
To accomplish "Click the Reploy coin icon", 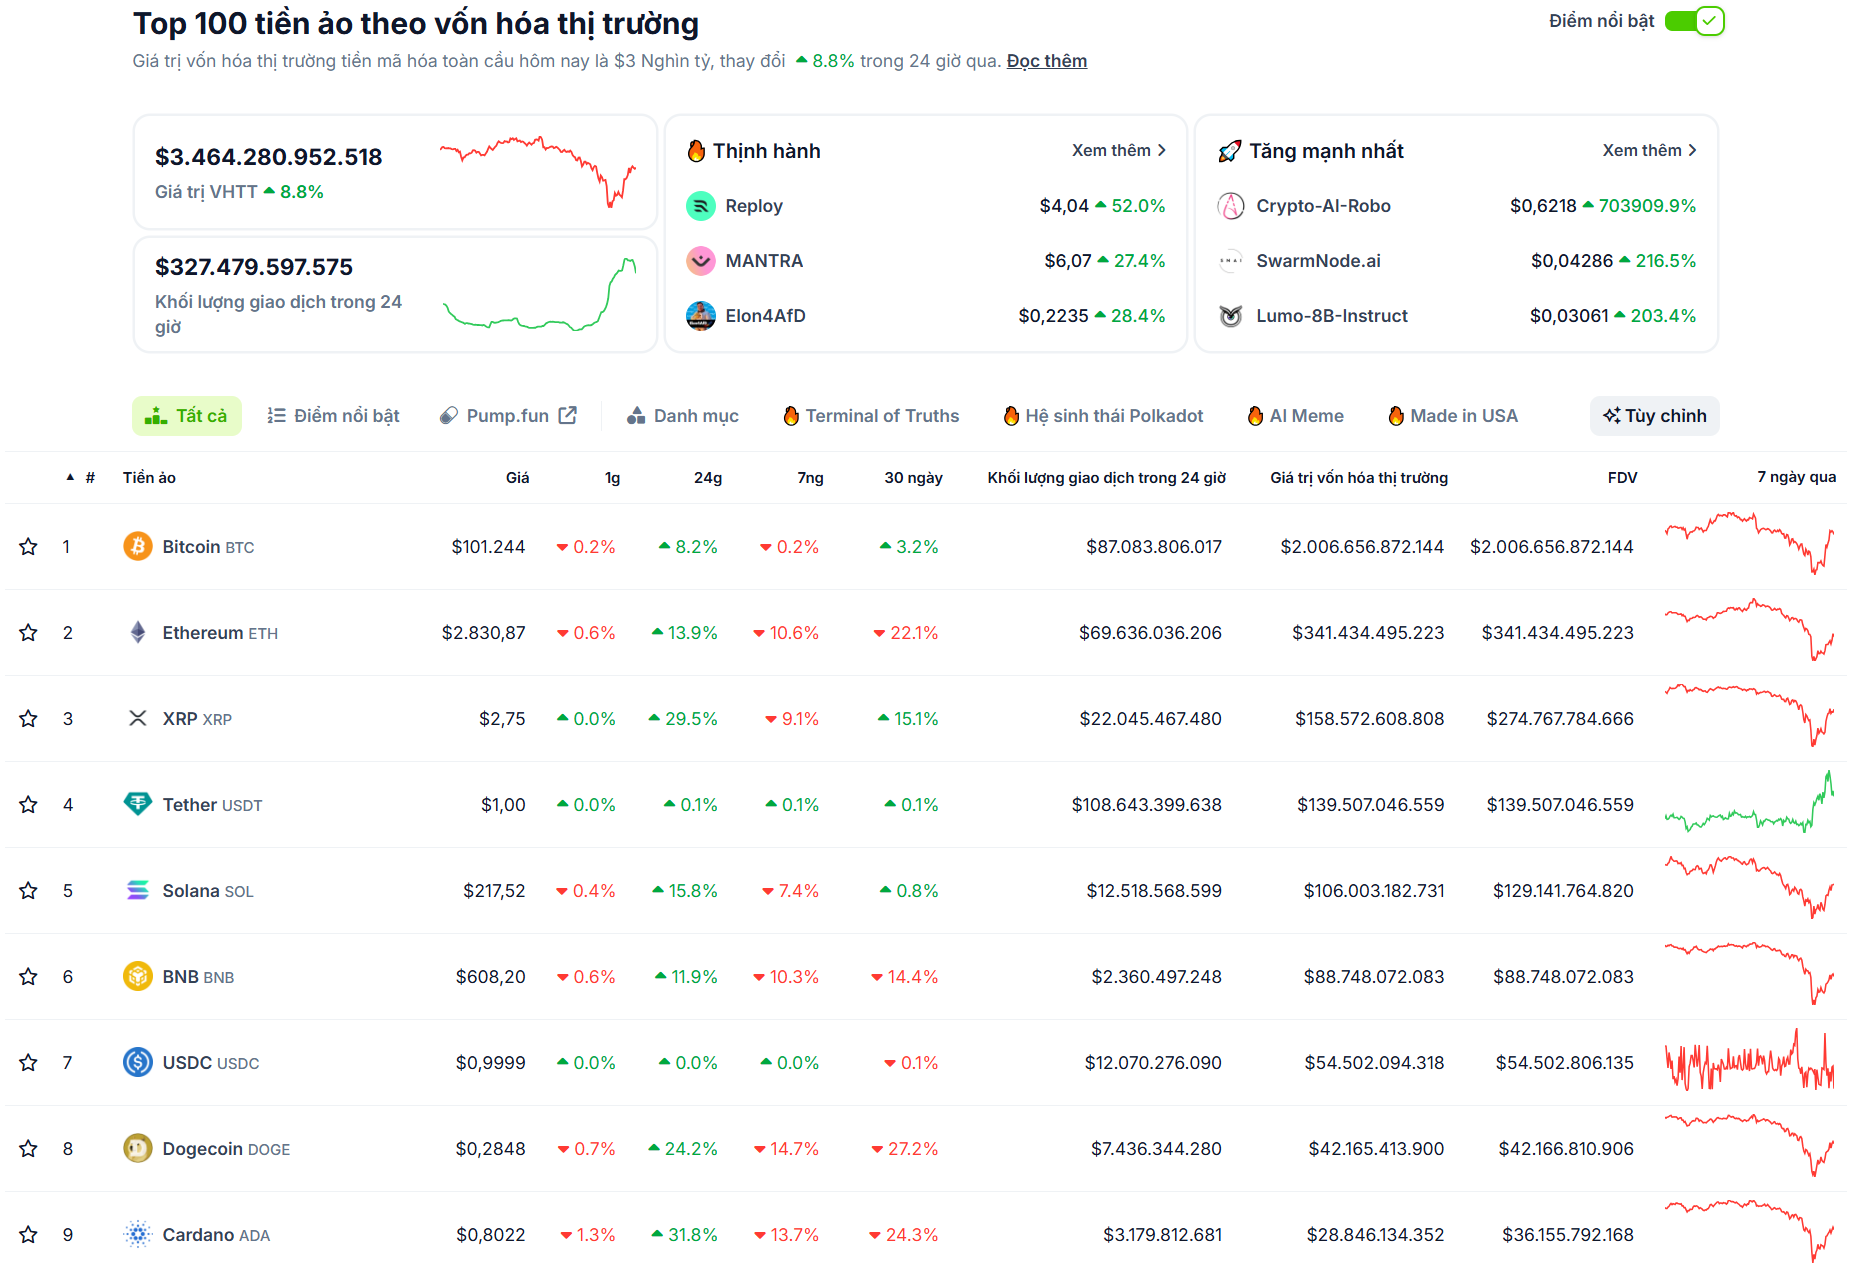I will tap(701, 206).
